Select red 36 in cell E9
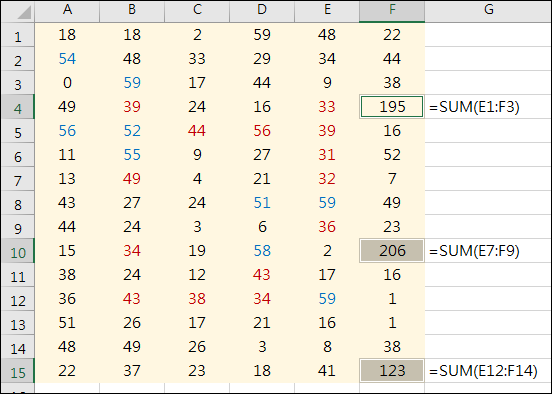This screenshot has height=394, width=552. tap(327, 227)
